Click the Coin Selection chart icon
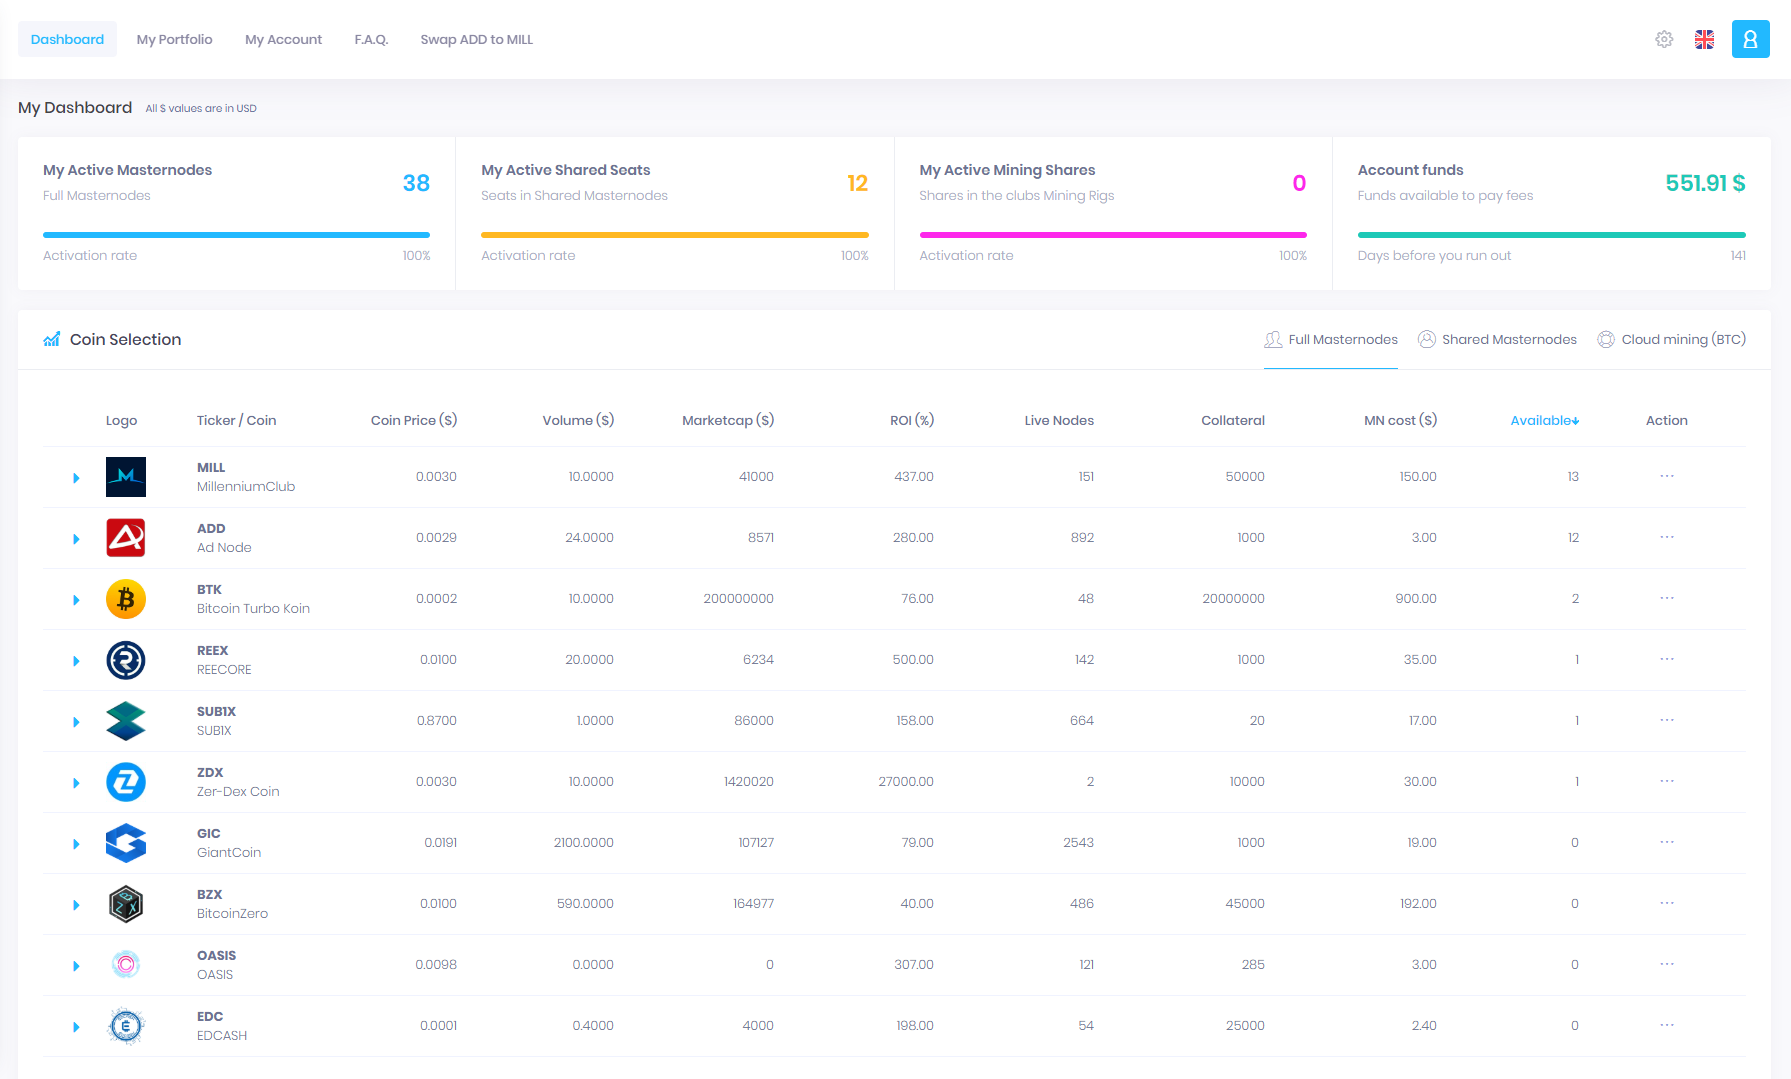1791x1079 pixels. coord(51,339)
